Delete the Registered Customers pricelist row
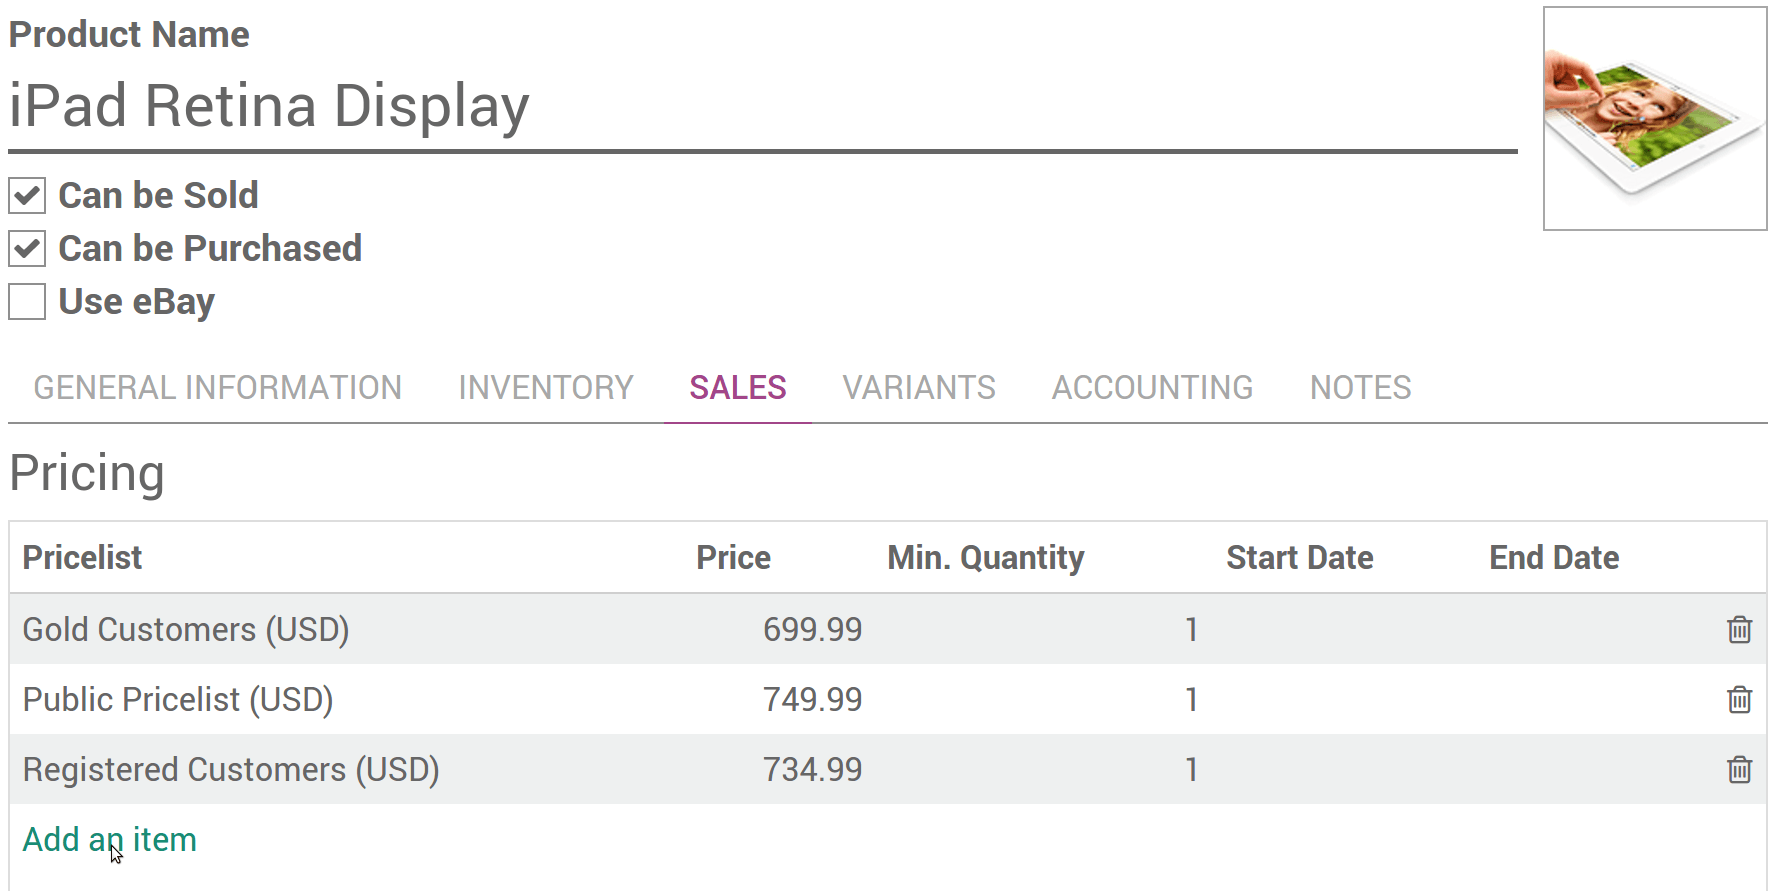The image size is (1775, 891). point(1739,769)
